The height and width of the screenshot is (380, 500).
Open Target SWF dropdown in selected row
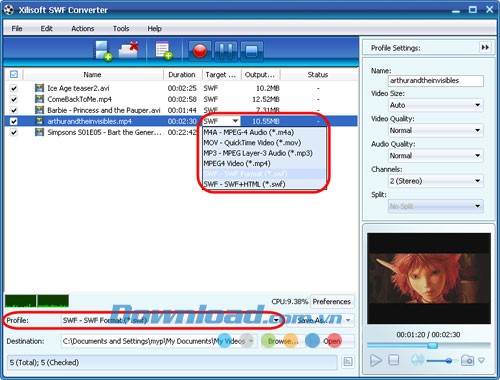235,121
